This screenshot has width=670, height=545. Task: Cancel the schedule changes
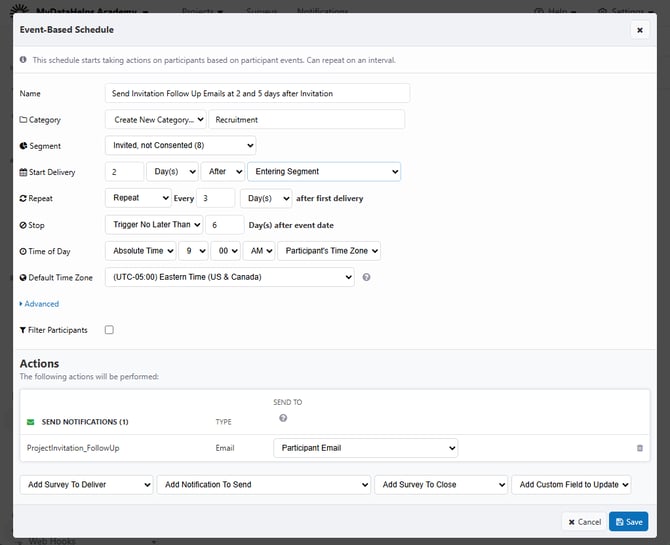583,522
